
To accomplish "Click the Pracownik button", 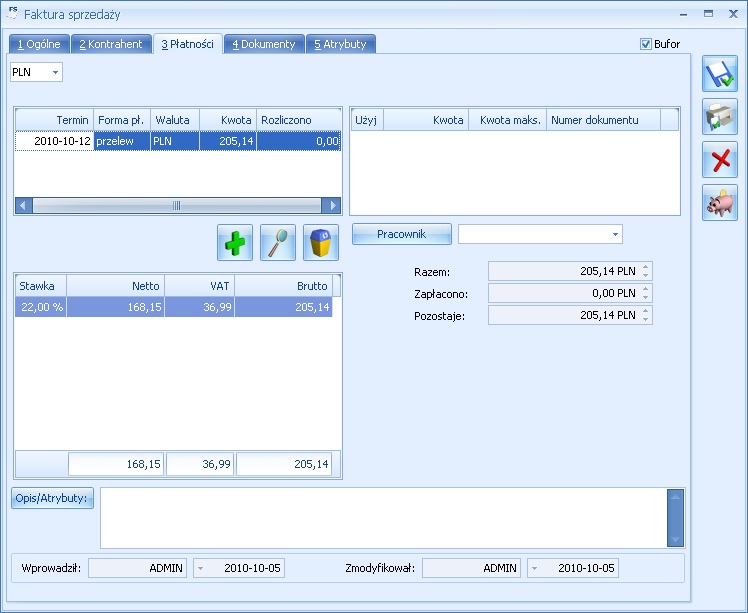I will point(402,234).
